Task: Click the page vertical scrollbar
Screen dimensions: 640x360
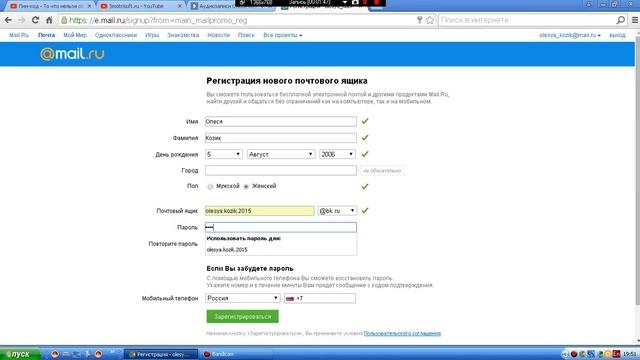Action: click(x=637, y=171)
